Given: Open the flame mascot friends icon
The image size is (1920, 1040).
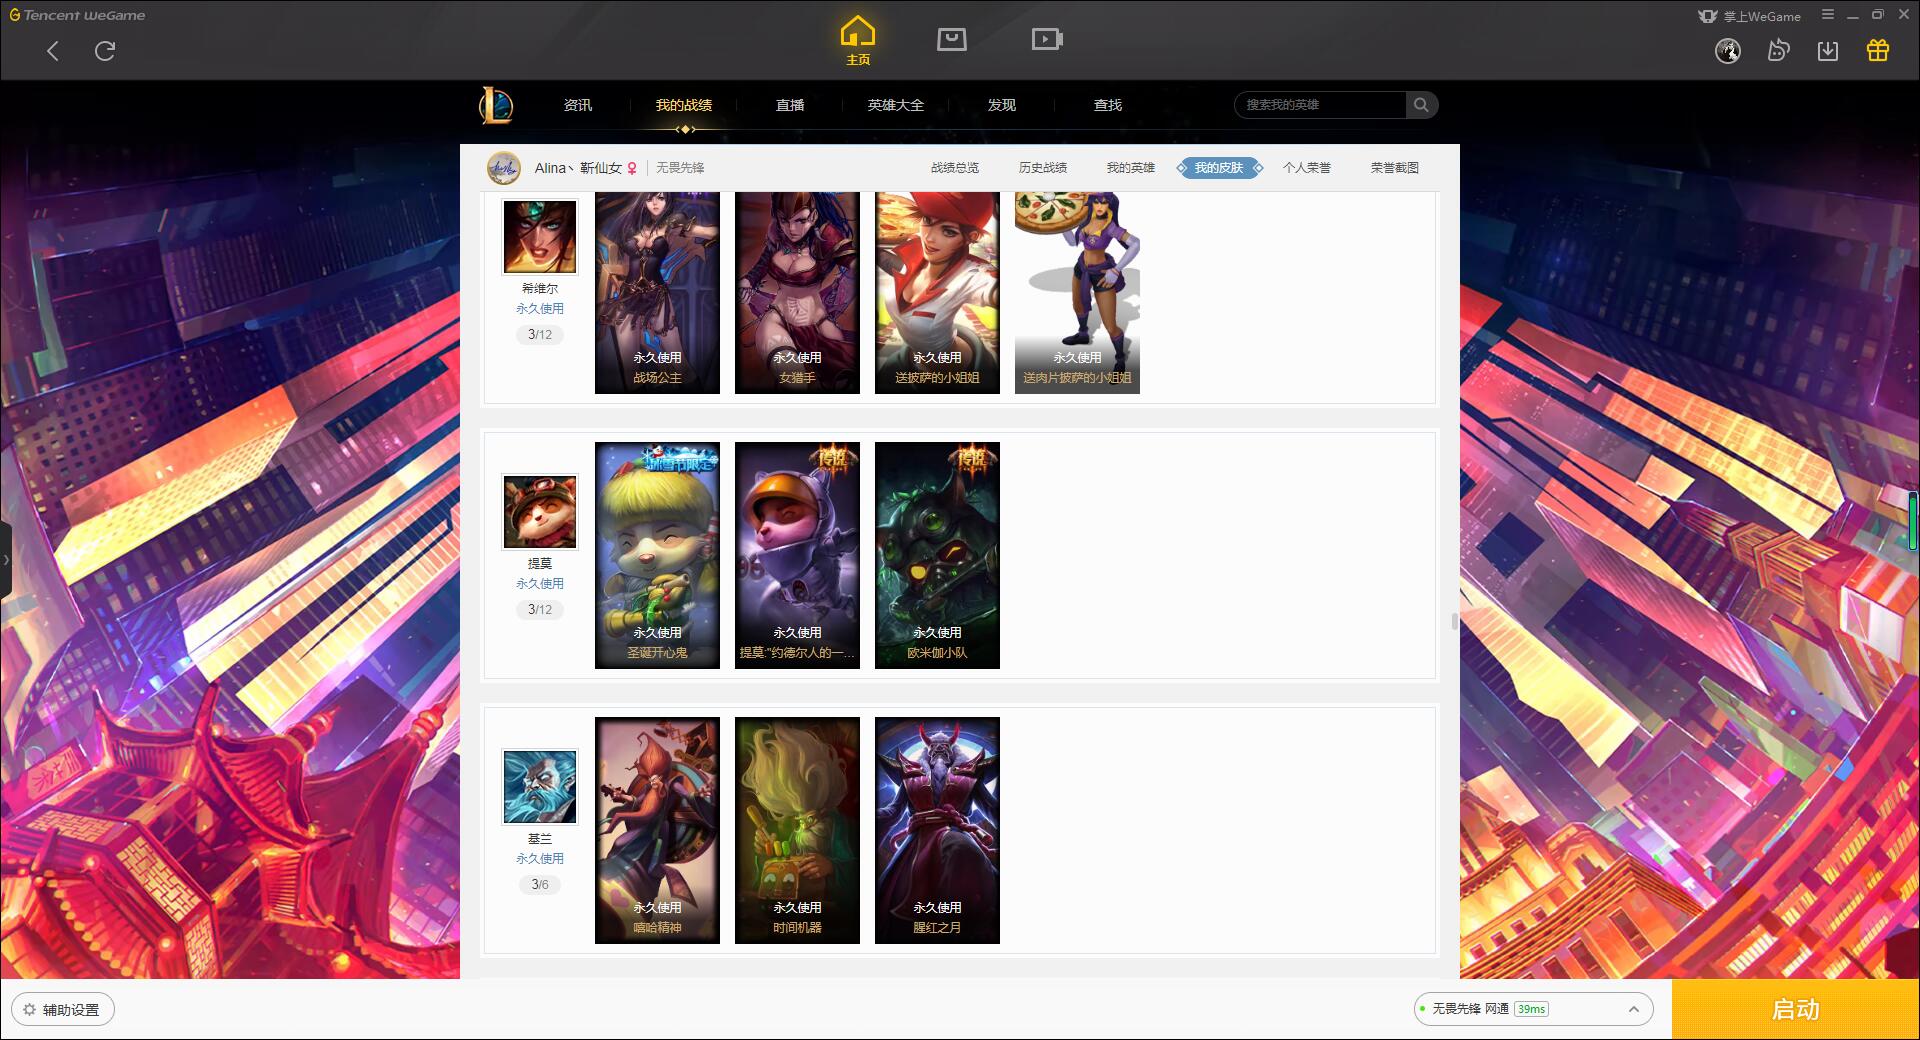Looking at the screenshot, I should tap(1778, 51).
